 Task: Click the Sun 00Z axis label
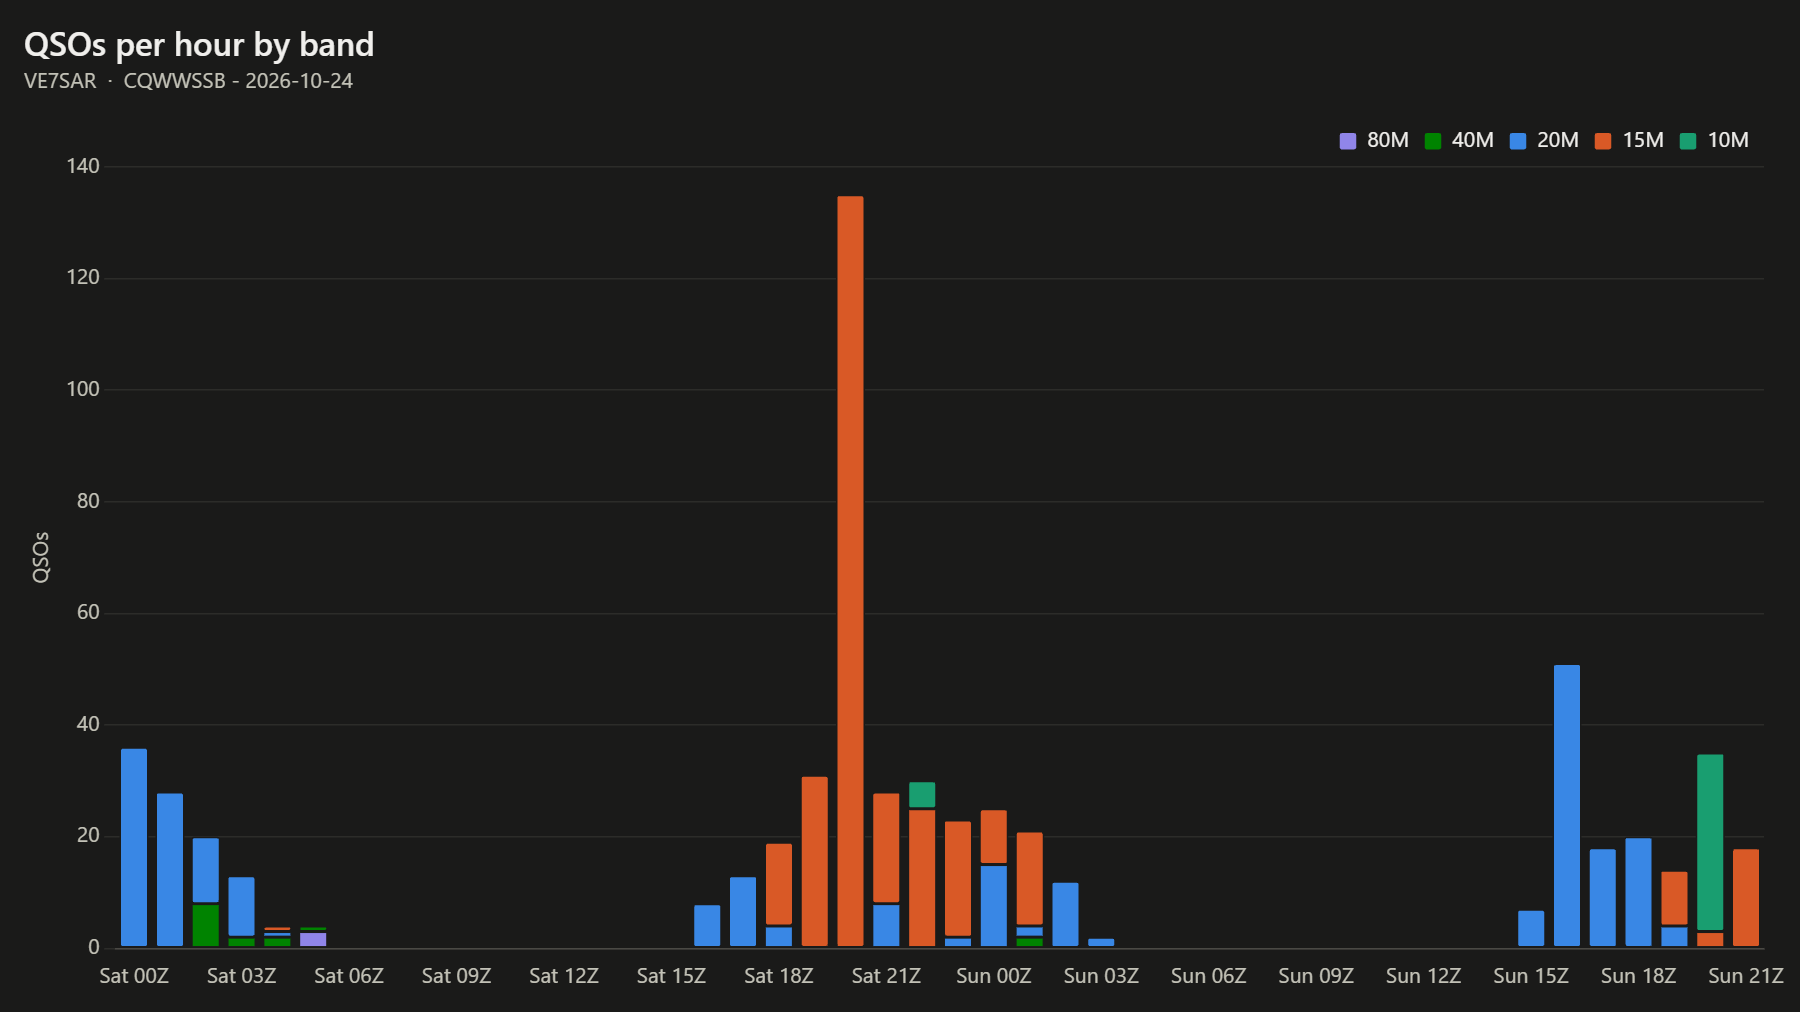[994, 976]
